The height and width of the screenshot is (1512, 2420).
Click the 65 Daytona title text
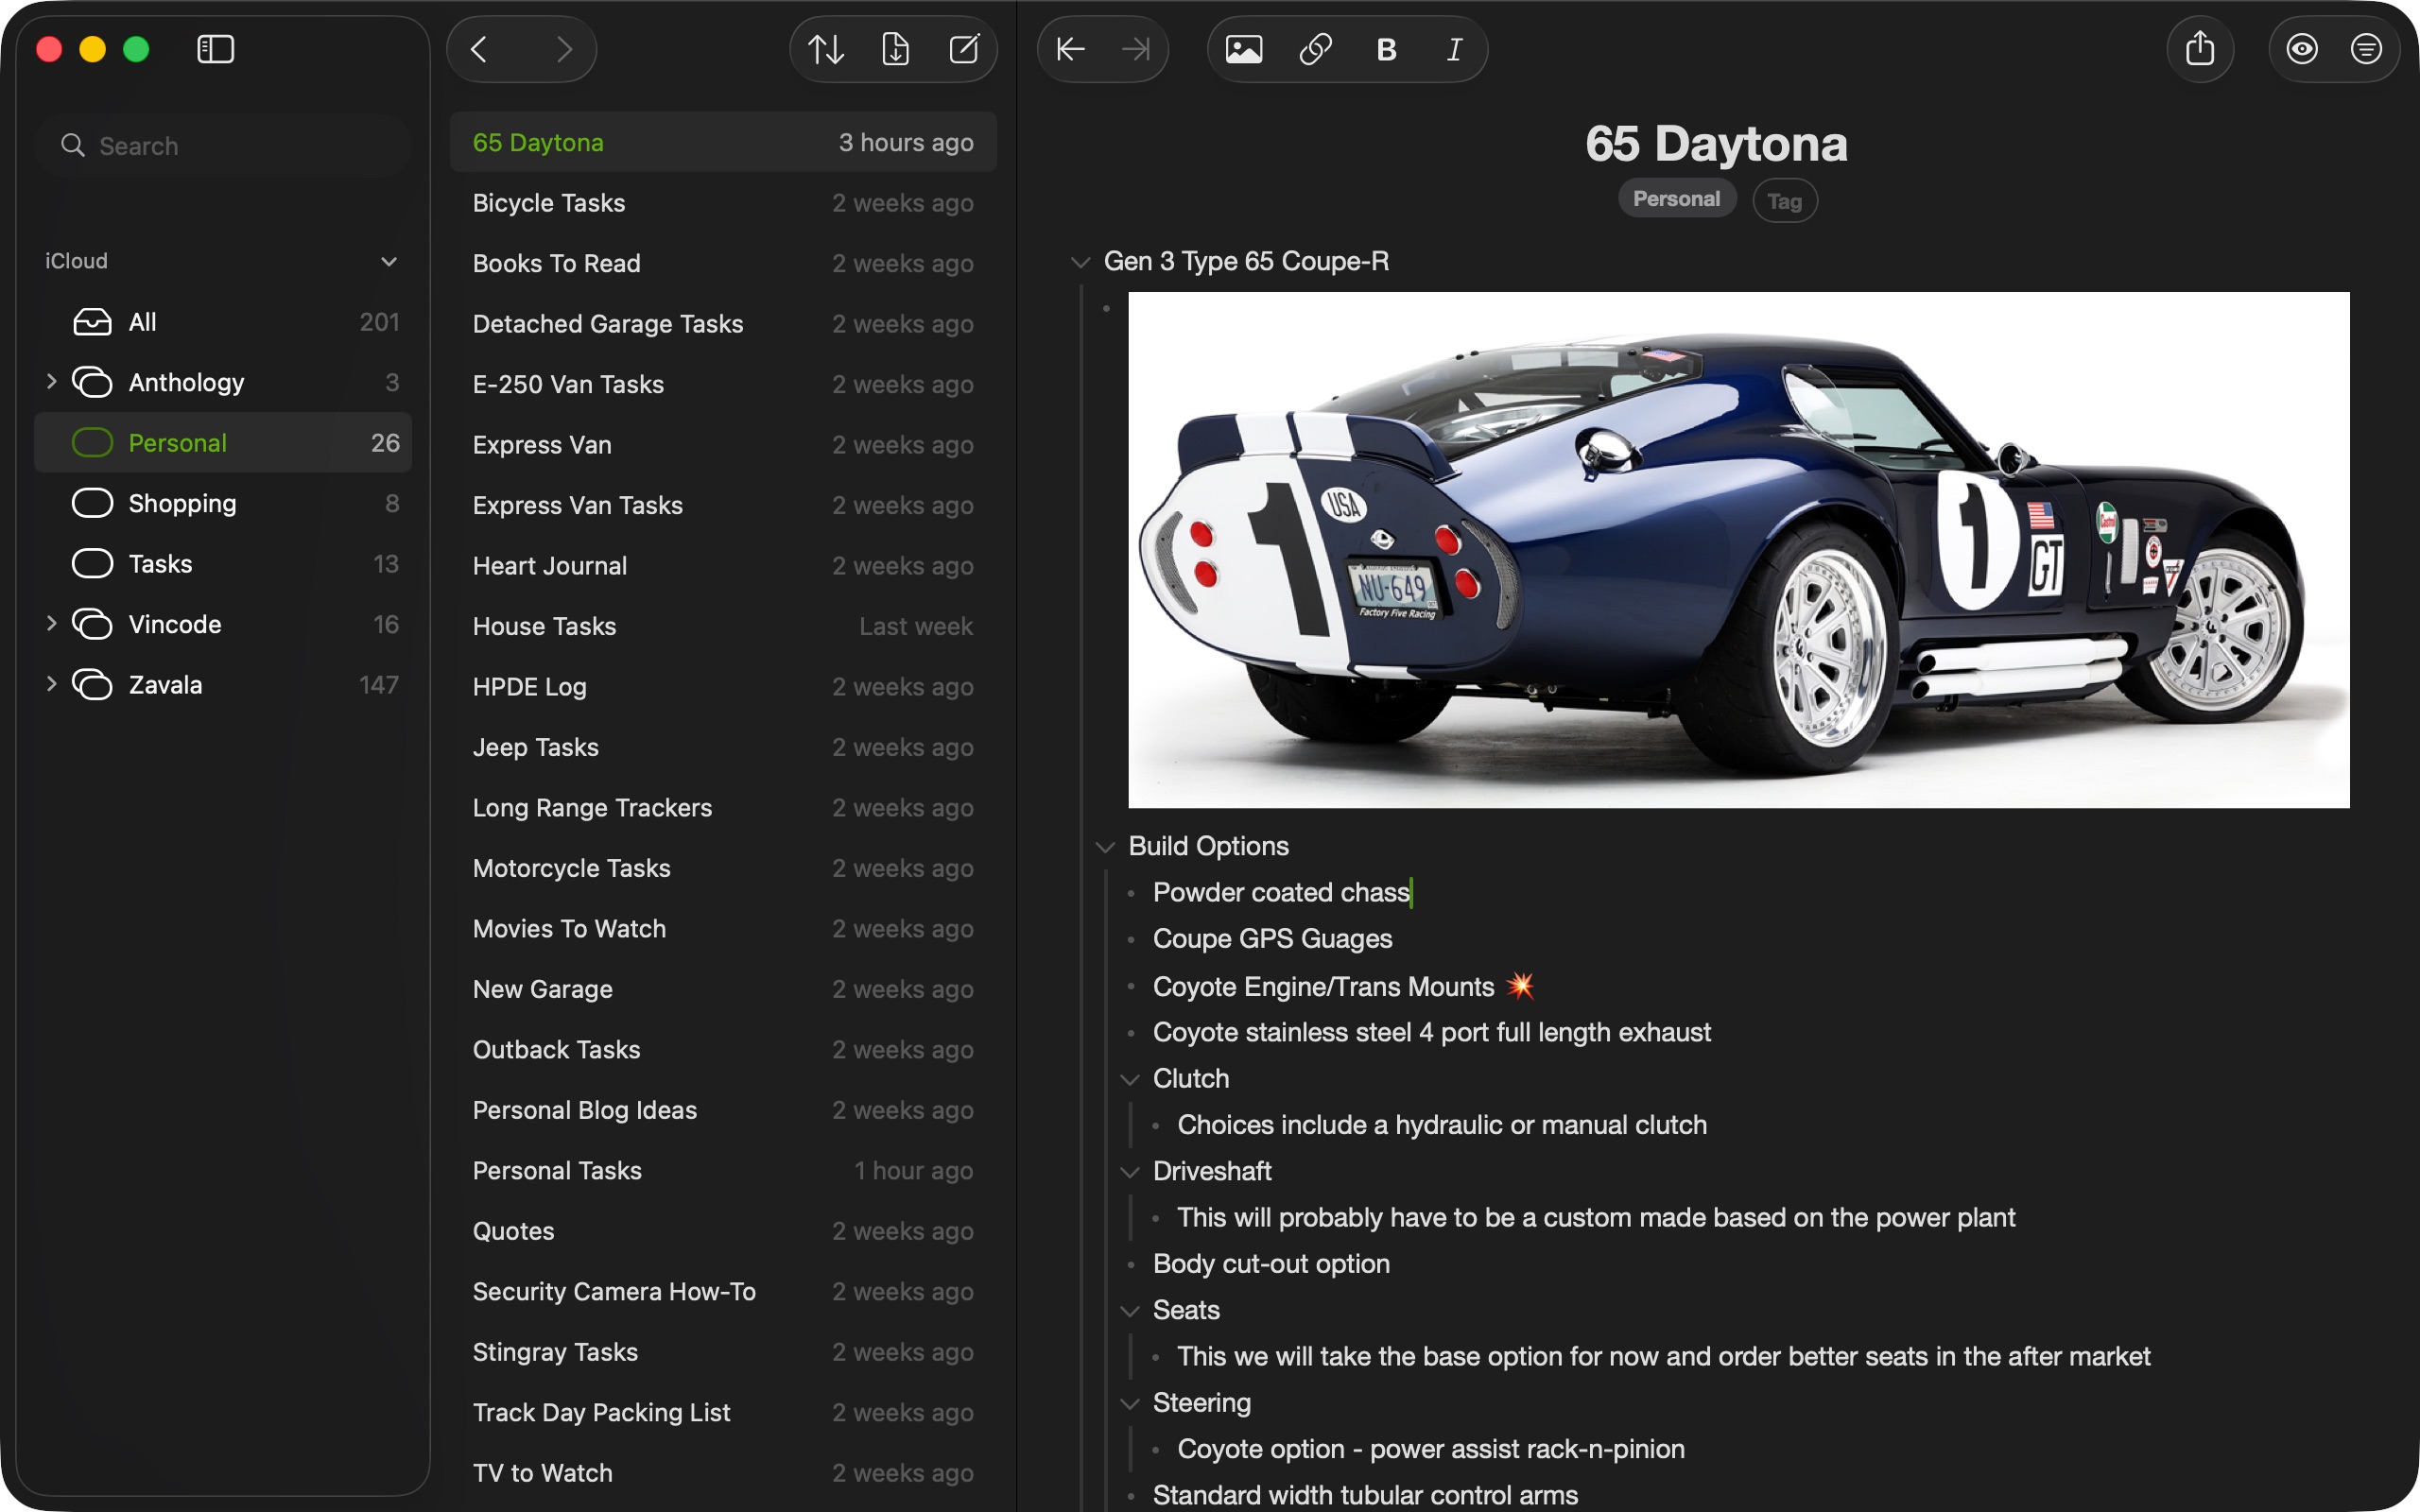[x=1716, y=143]
